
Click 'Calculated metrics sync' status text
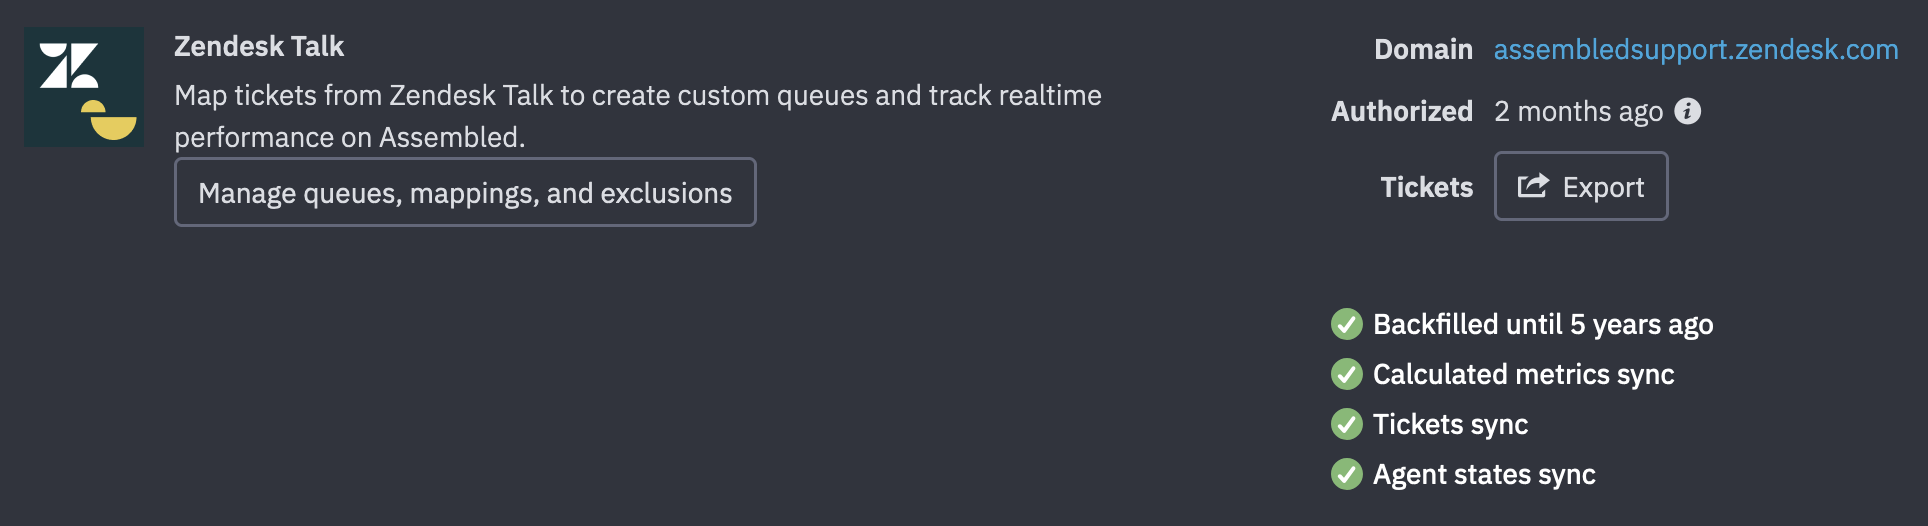point(1523,374)
